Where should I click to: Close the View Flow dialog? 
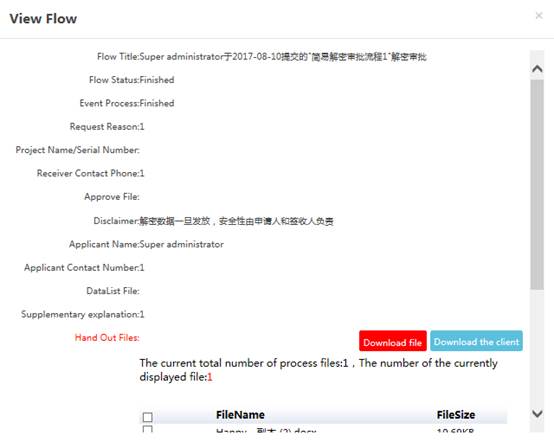click(x=538, y=16)
